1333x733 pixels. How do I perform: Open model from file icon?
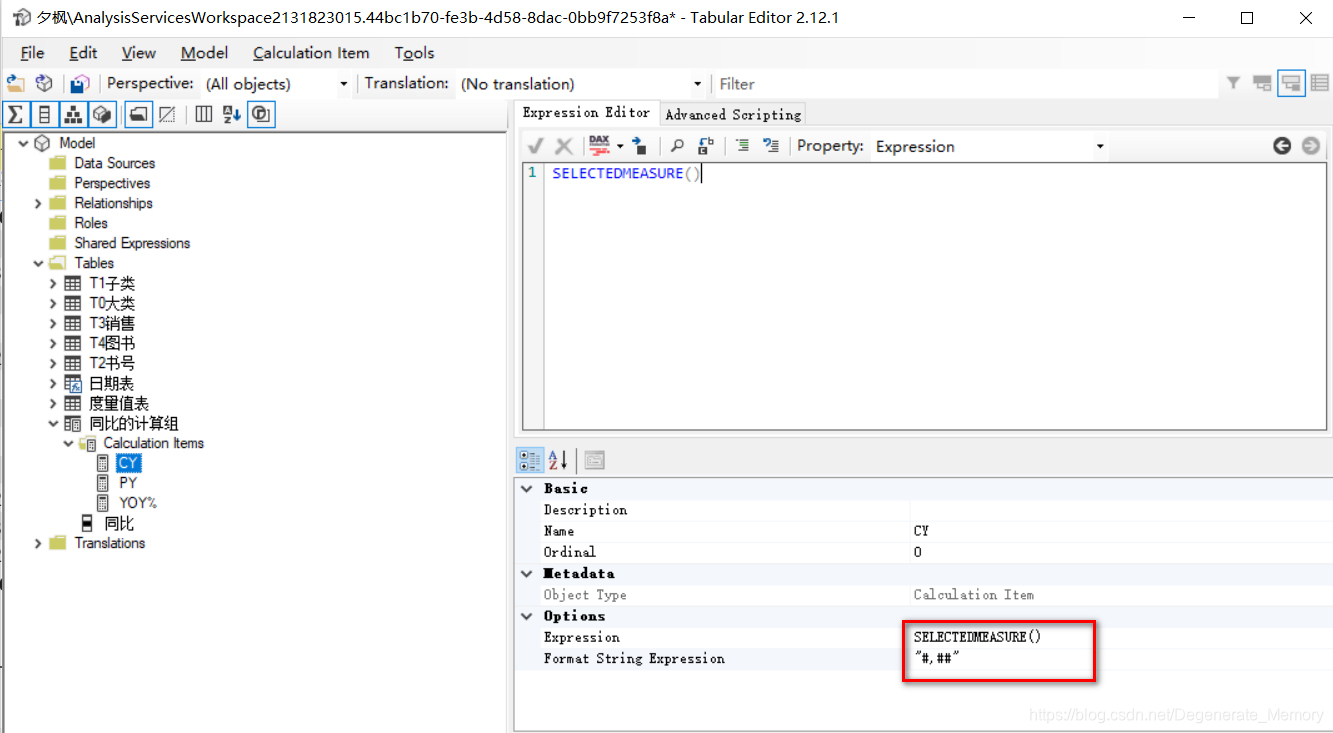coord(15,84)
